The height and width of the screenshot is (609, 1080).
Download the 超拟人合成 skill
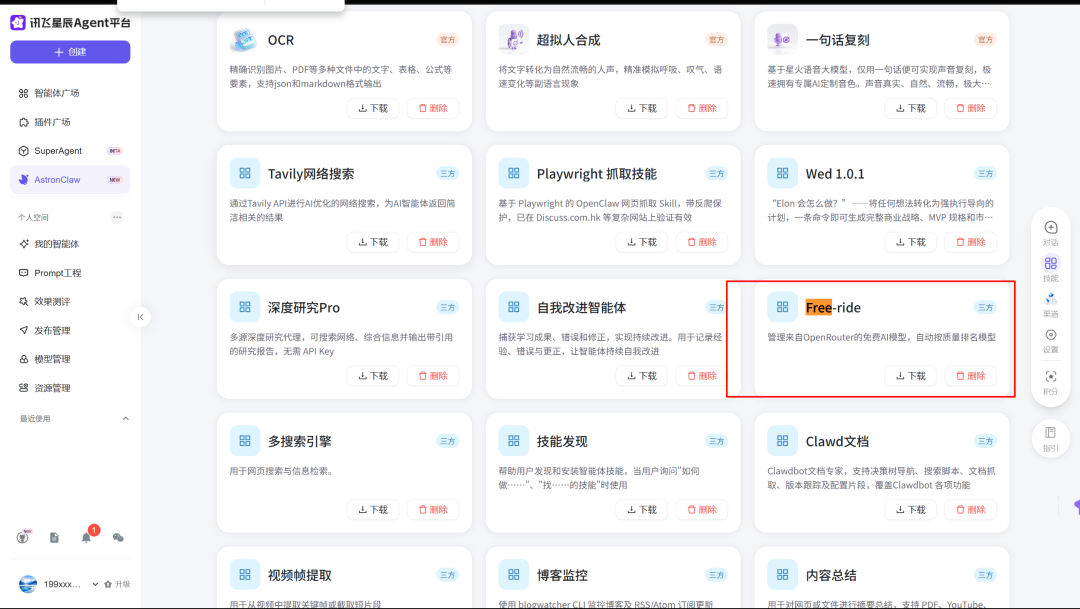(x=641, y=108)
